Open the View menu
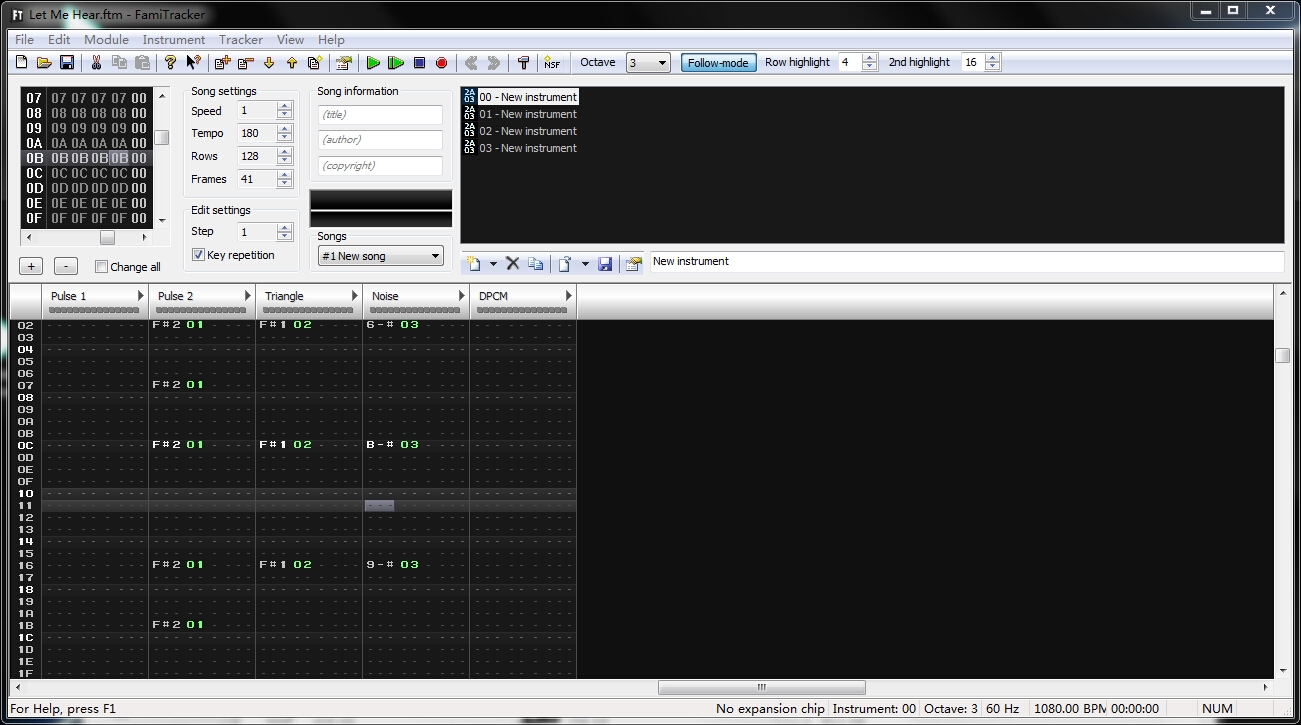The width and height of the screenshot is (1301, 725). [290, 40]
